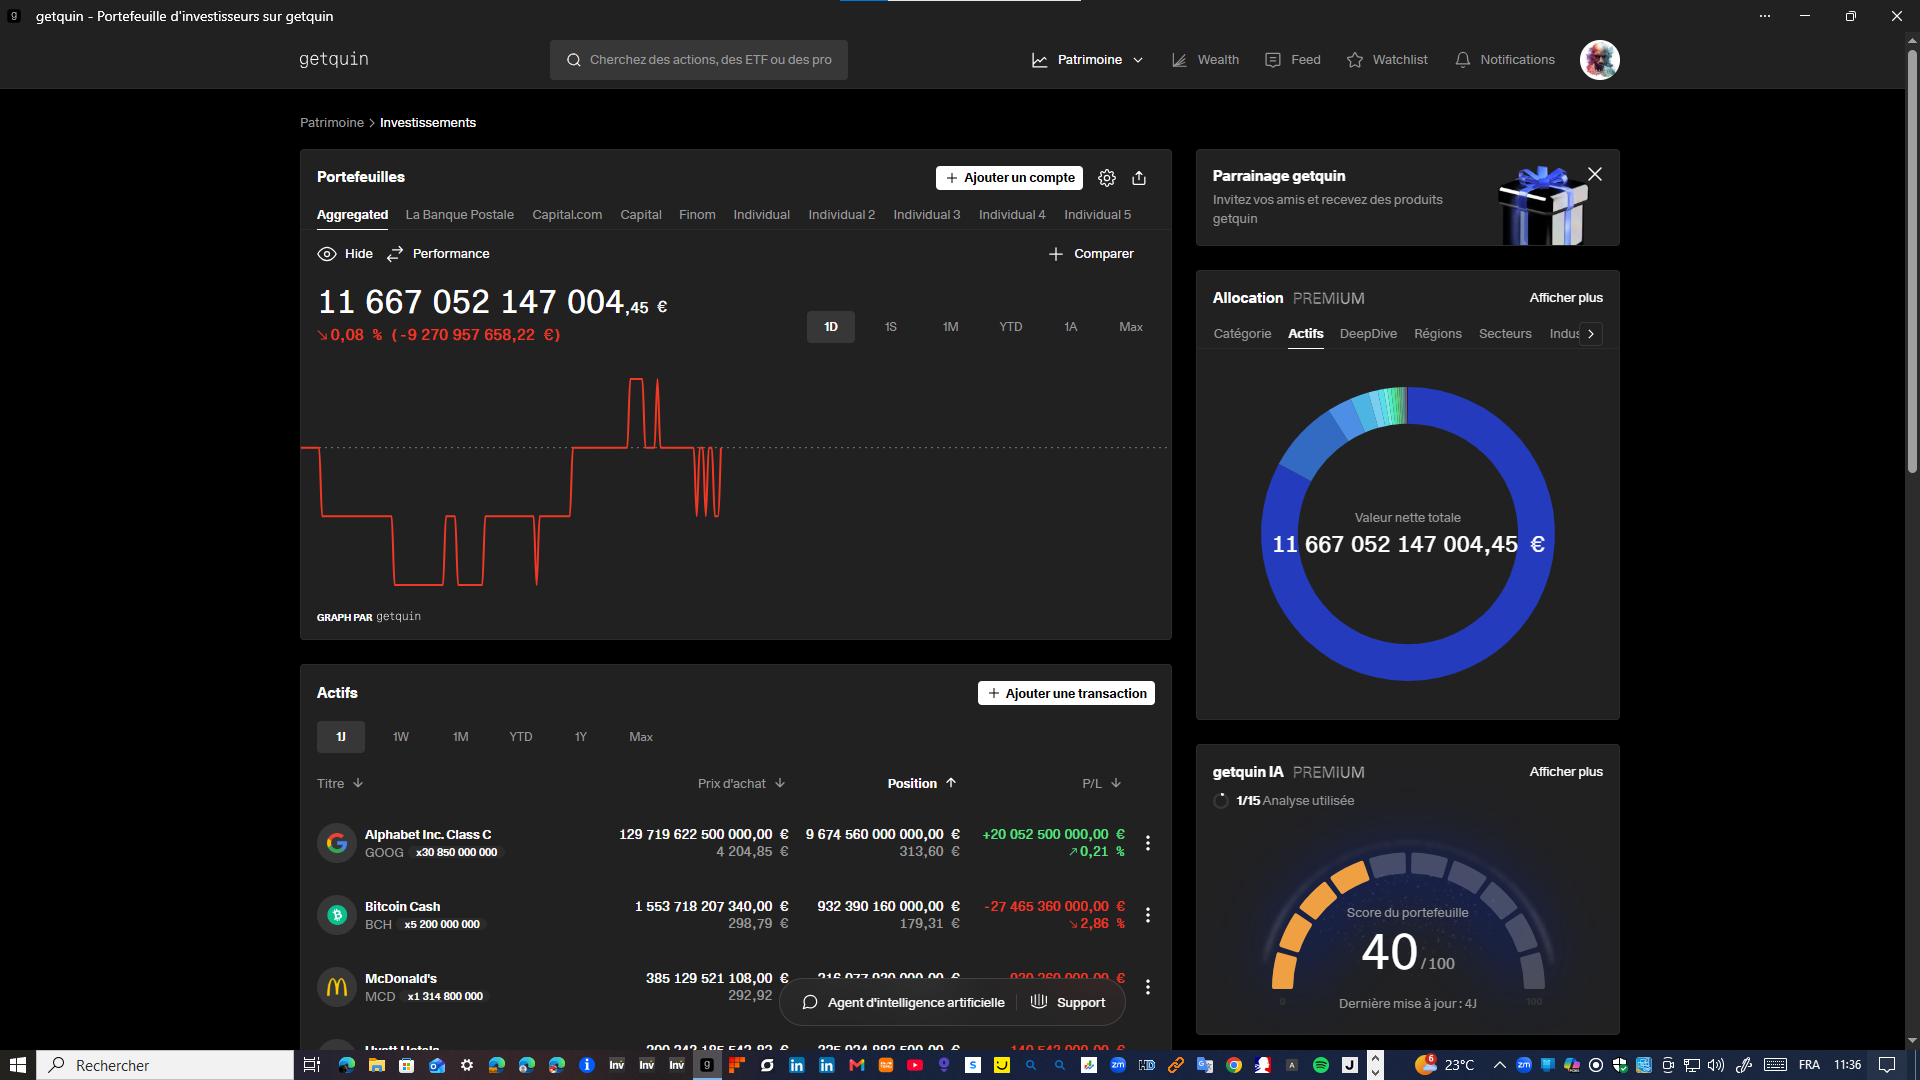Viewport: 1920px width, 1080px height.
Task: Expand more Allocation tabs with chevron
Action: point(1591,334)
